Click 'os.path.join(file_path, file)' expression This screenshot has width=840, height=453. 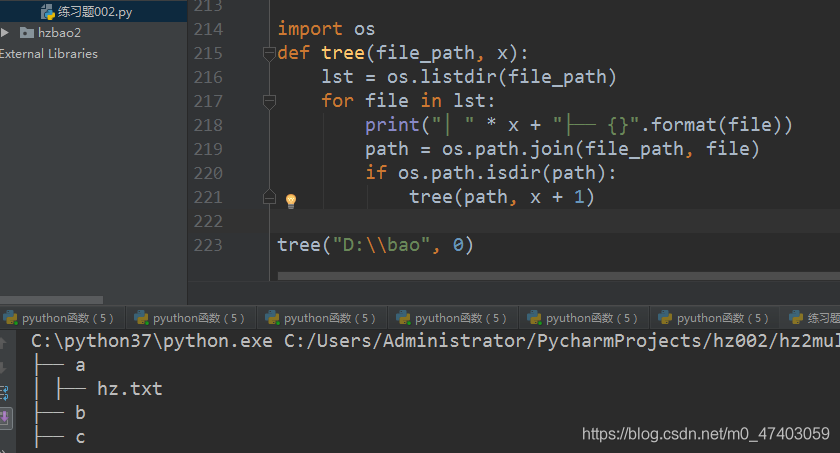click(601, 149)
